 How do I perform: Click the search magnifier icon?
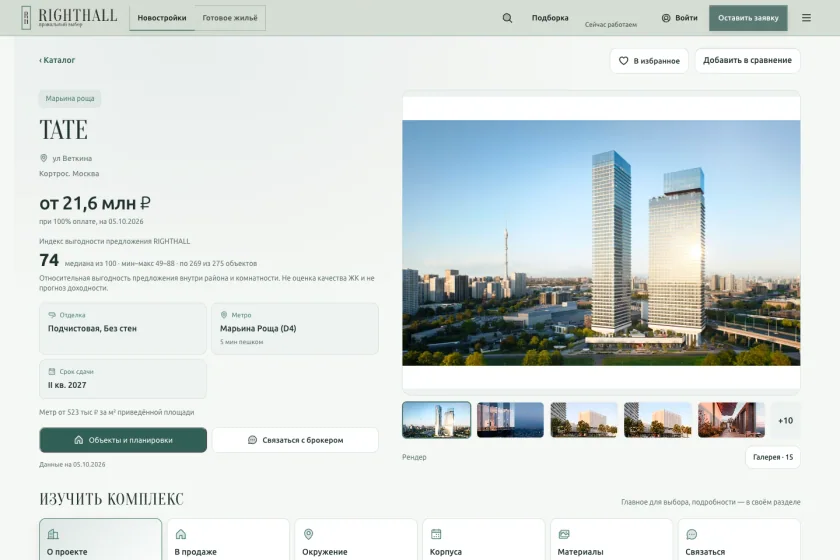click(x=507, y=18)
